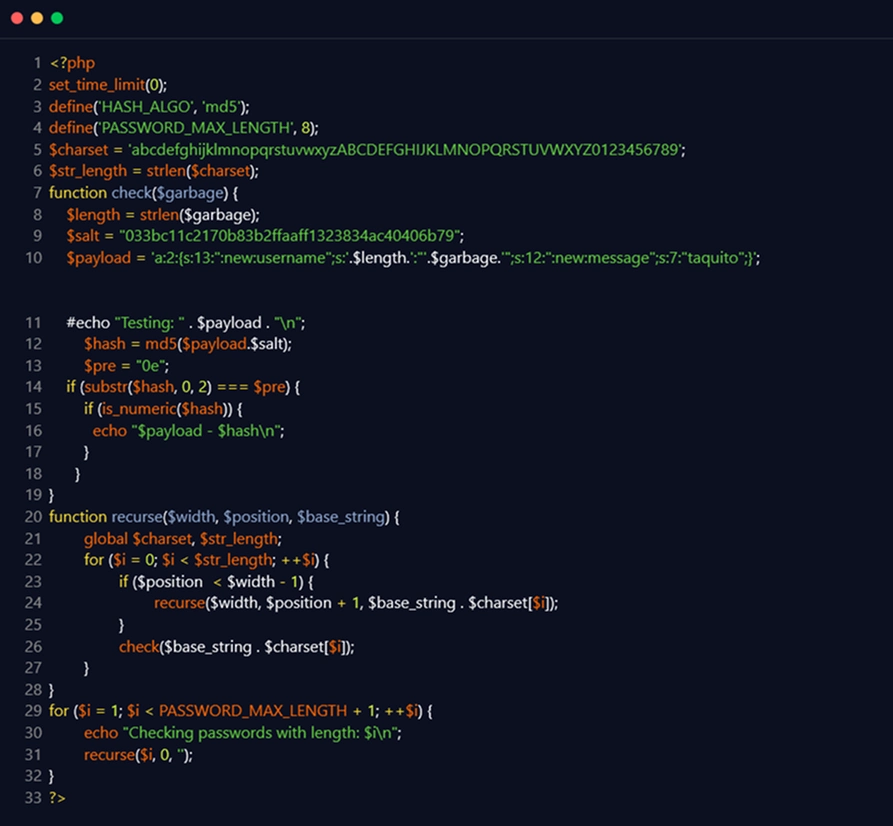The height and width of the screenshot is (826, 893).
Task: Click the yellow minimize window dot
Action: click(37, 18)
